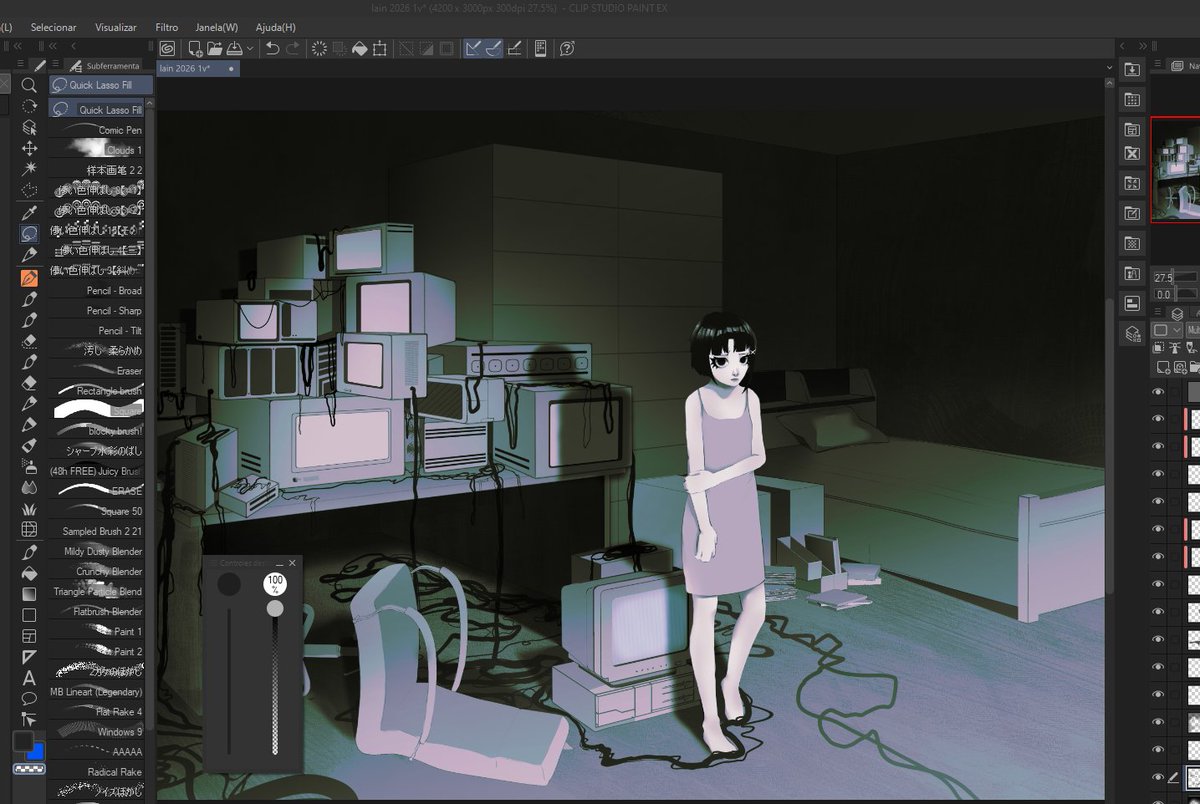Open the Visualizar menu
The width and height of the screenshot is (1200, 804).
(116, 27)
